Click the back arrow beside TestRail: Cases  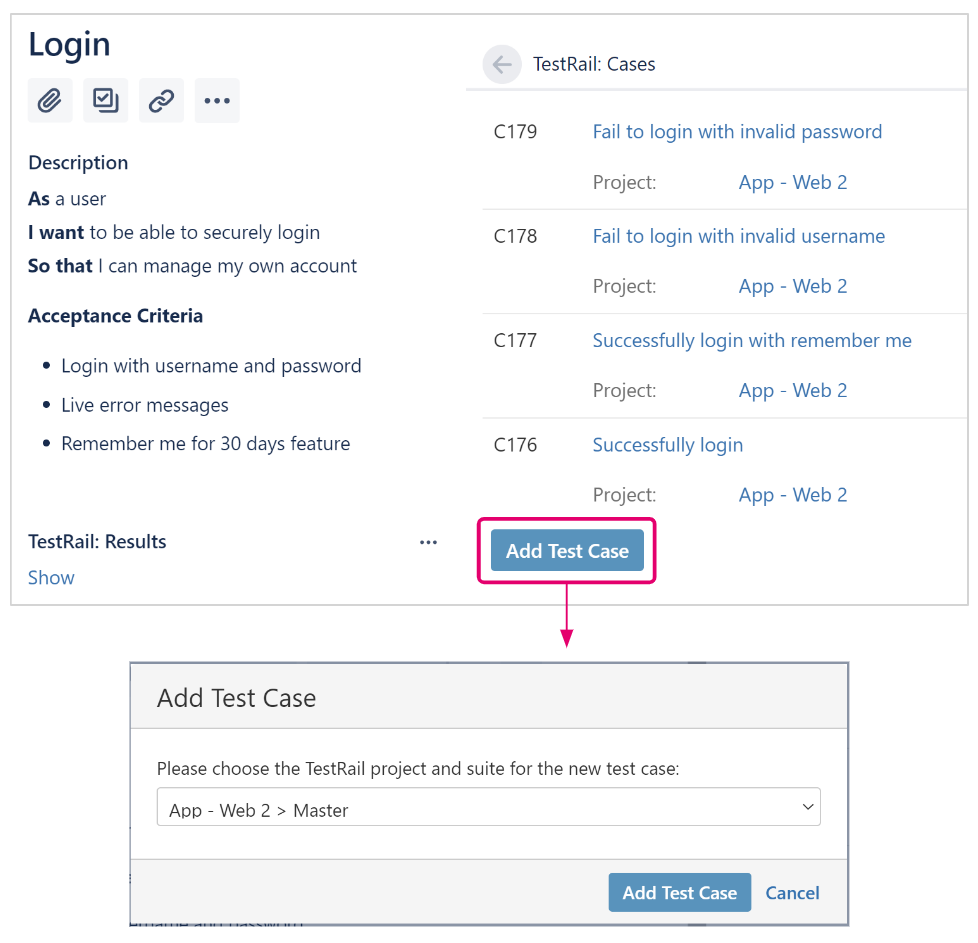pyautogui.click(x=502, y=64)
